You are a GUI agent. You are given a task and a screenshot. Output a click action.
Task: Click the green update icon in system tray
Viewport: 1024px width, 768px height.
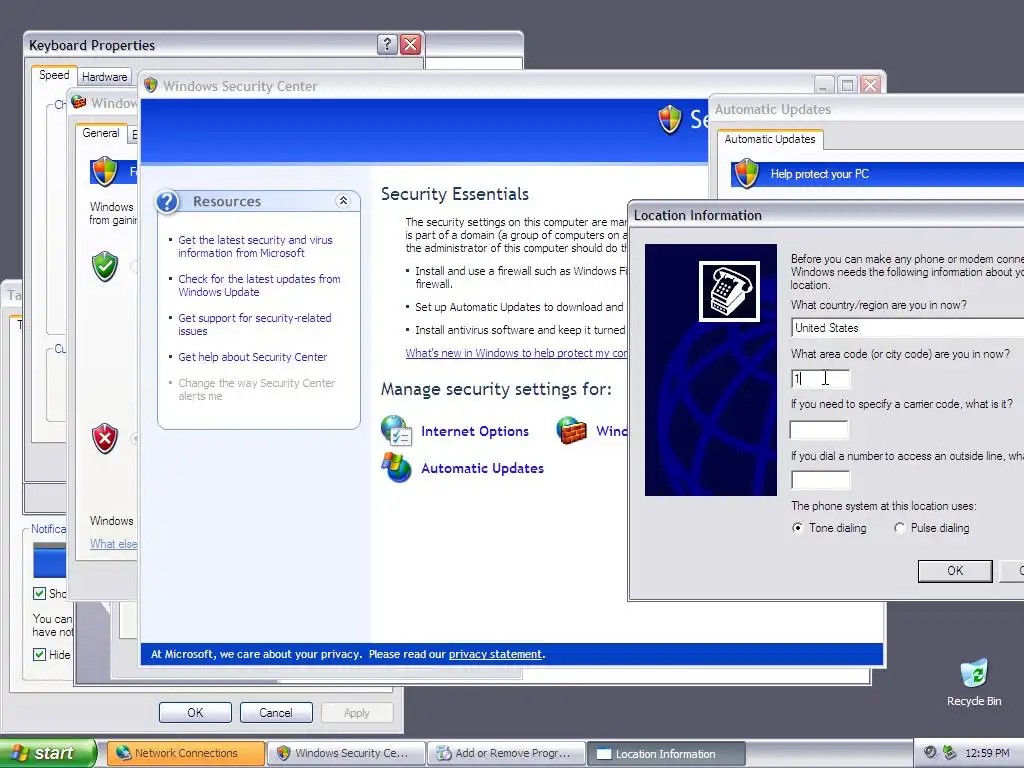[x=950, y=753]
